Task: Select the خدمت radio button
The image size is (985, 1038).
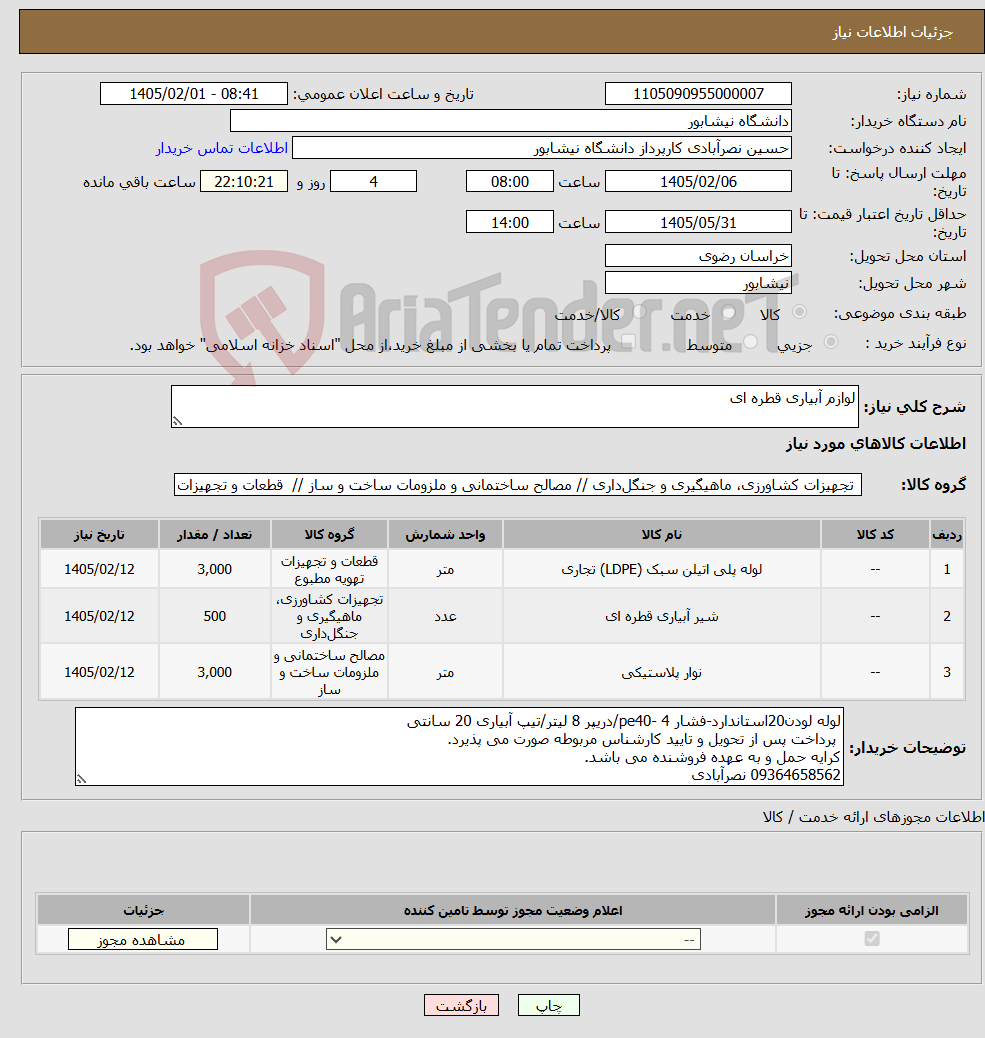Action: [x=728, y=312]
